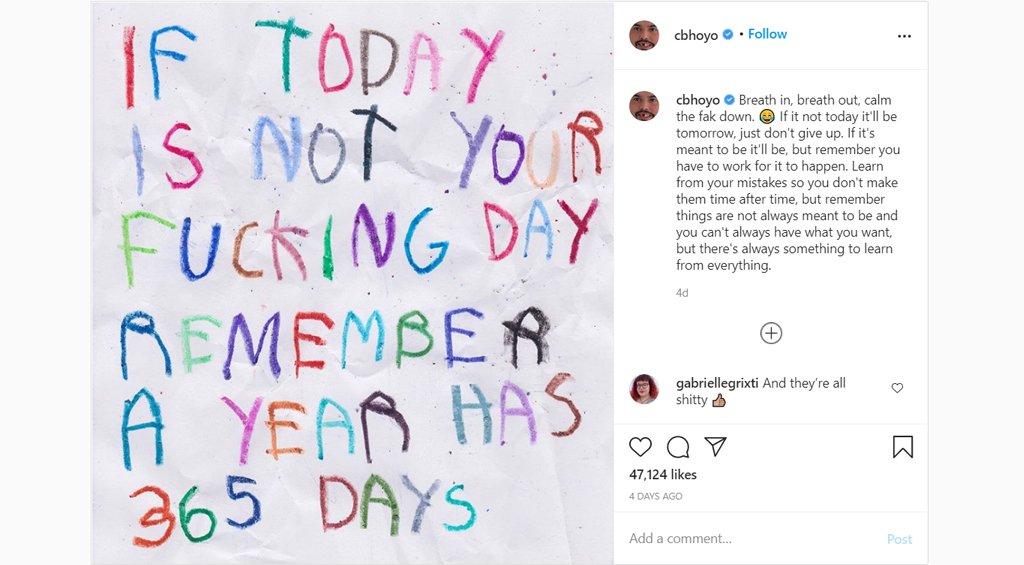
Task: Open gabriellegrixti's profile avatar
Action: pyautogui.click(x=644, y=389)
